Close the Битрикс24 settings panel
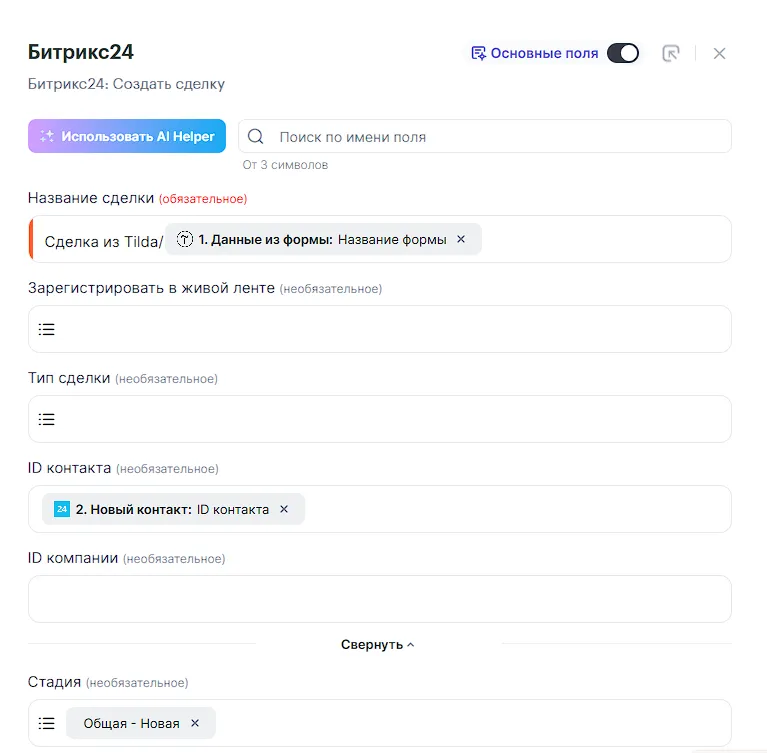This screenshot has height=753, width=767. (719, 54)
